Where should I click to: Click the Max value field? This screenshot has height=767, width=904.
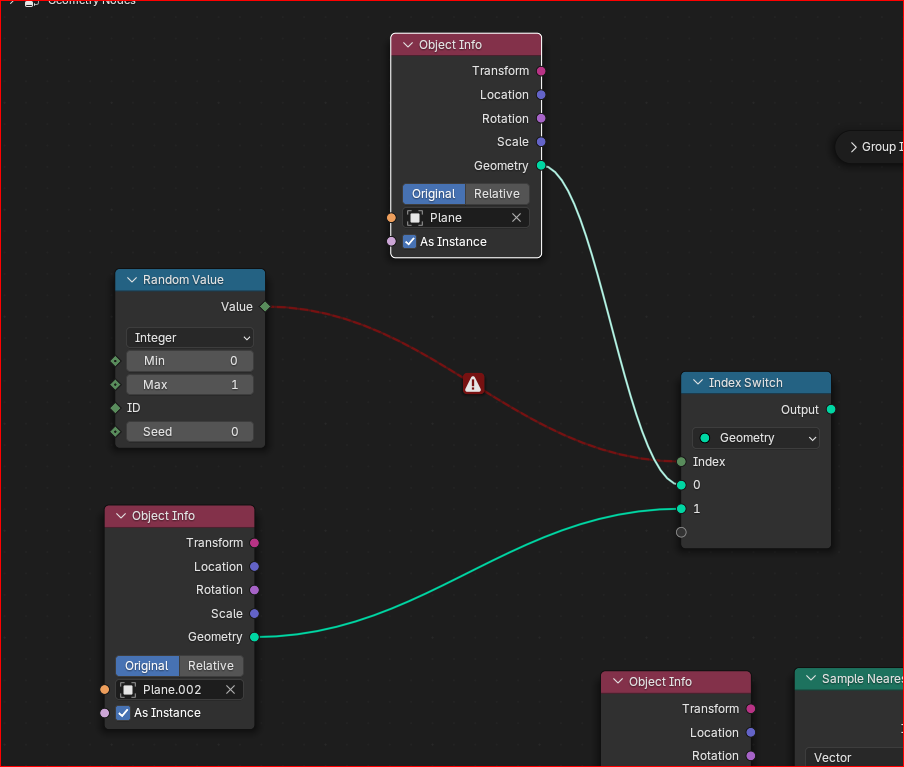point(190,385)
